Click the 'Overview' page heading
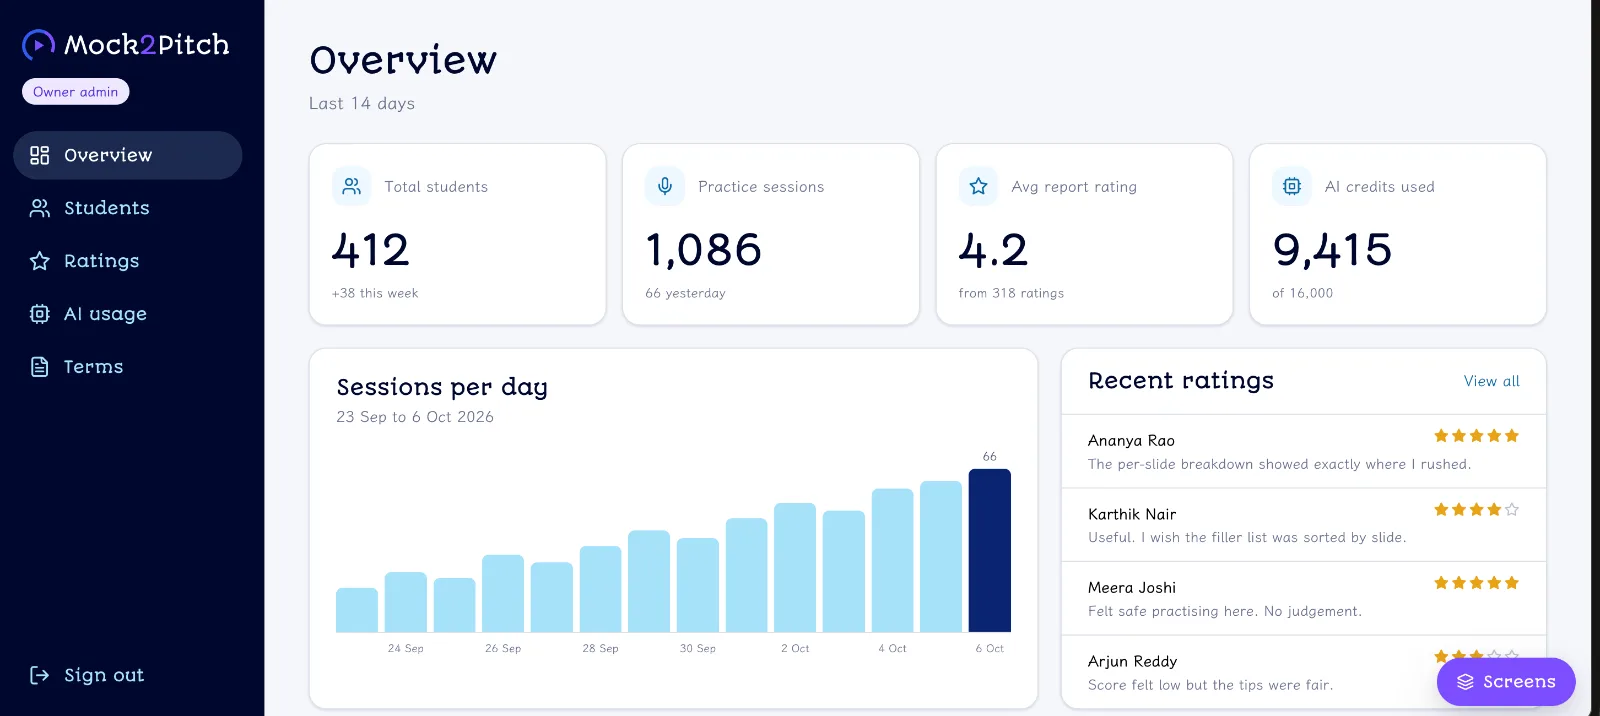The width and height of the screenshot is (1600, 716). tap(403, 60)
